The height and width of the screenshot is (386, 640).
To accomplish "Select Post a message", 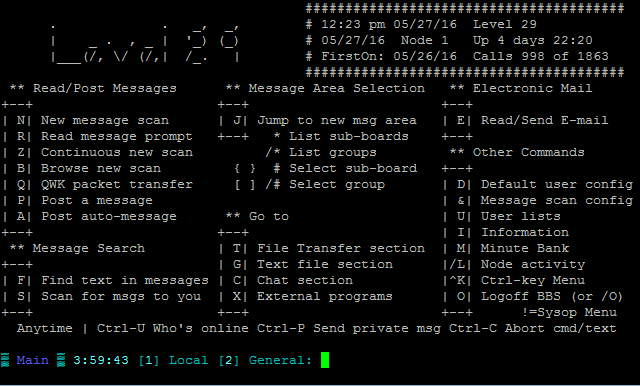I will coord(97,200).
